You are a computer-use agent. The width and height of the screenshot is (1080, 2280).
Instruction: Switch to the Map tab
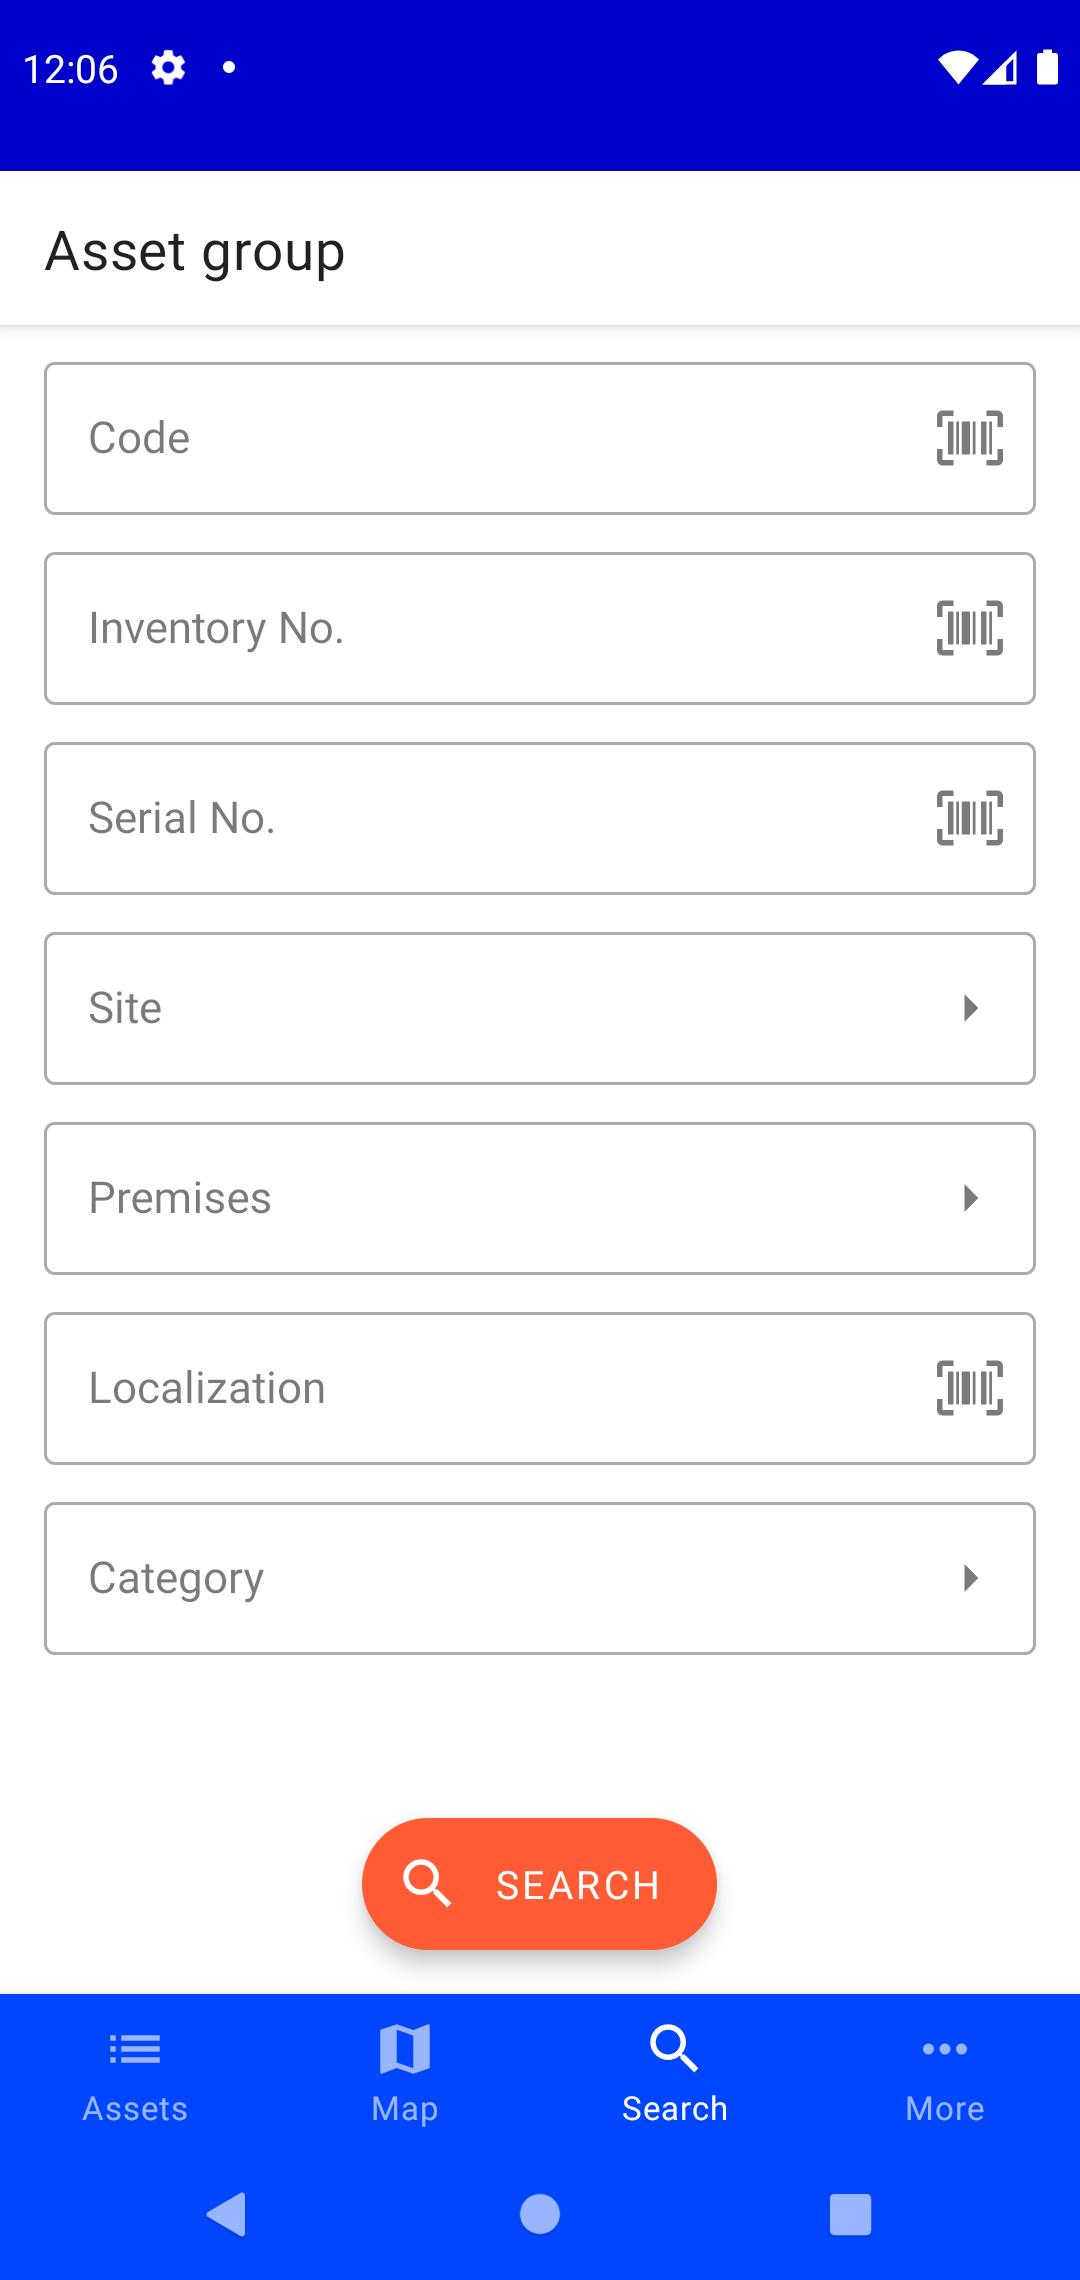405,2072
